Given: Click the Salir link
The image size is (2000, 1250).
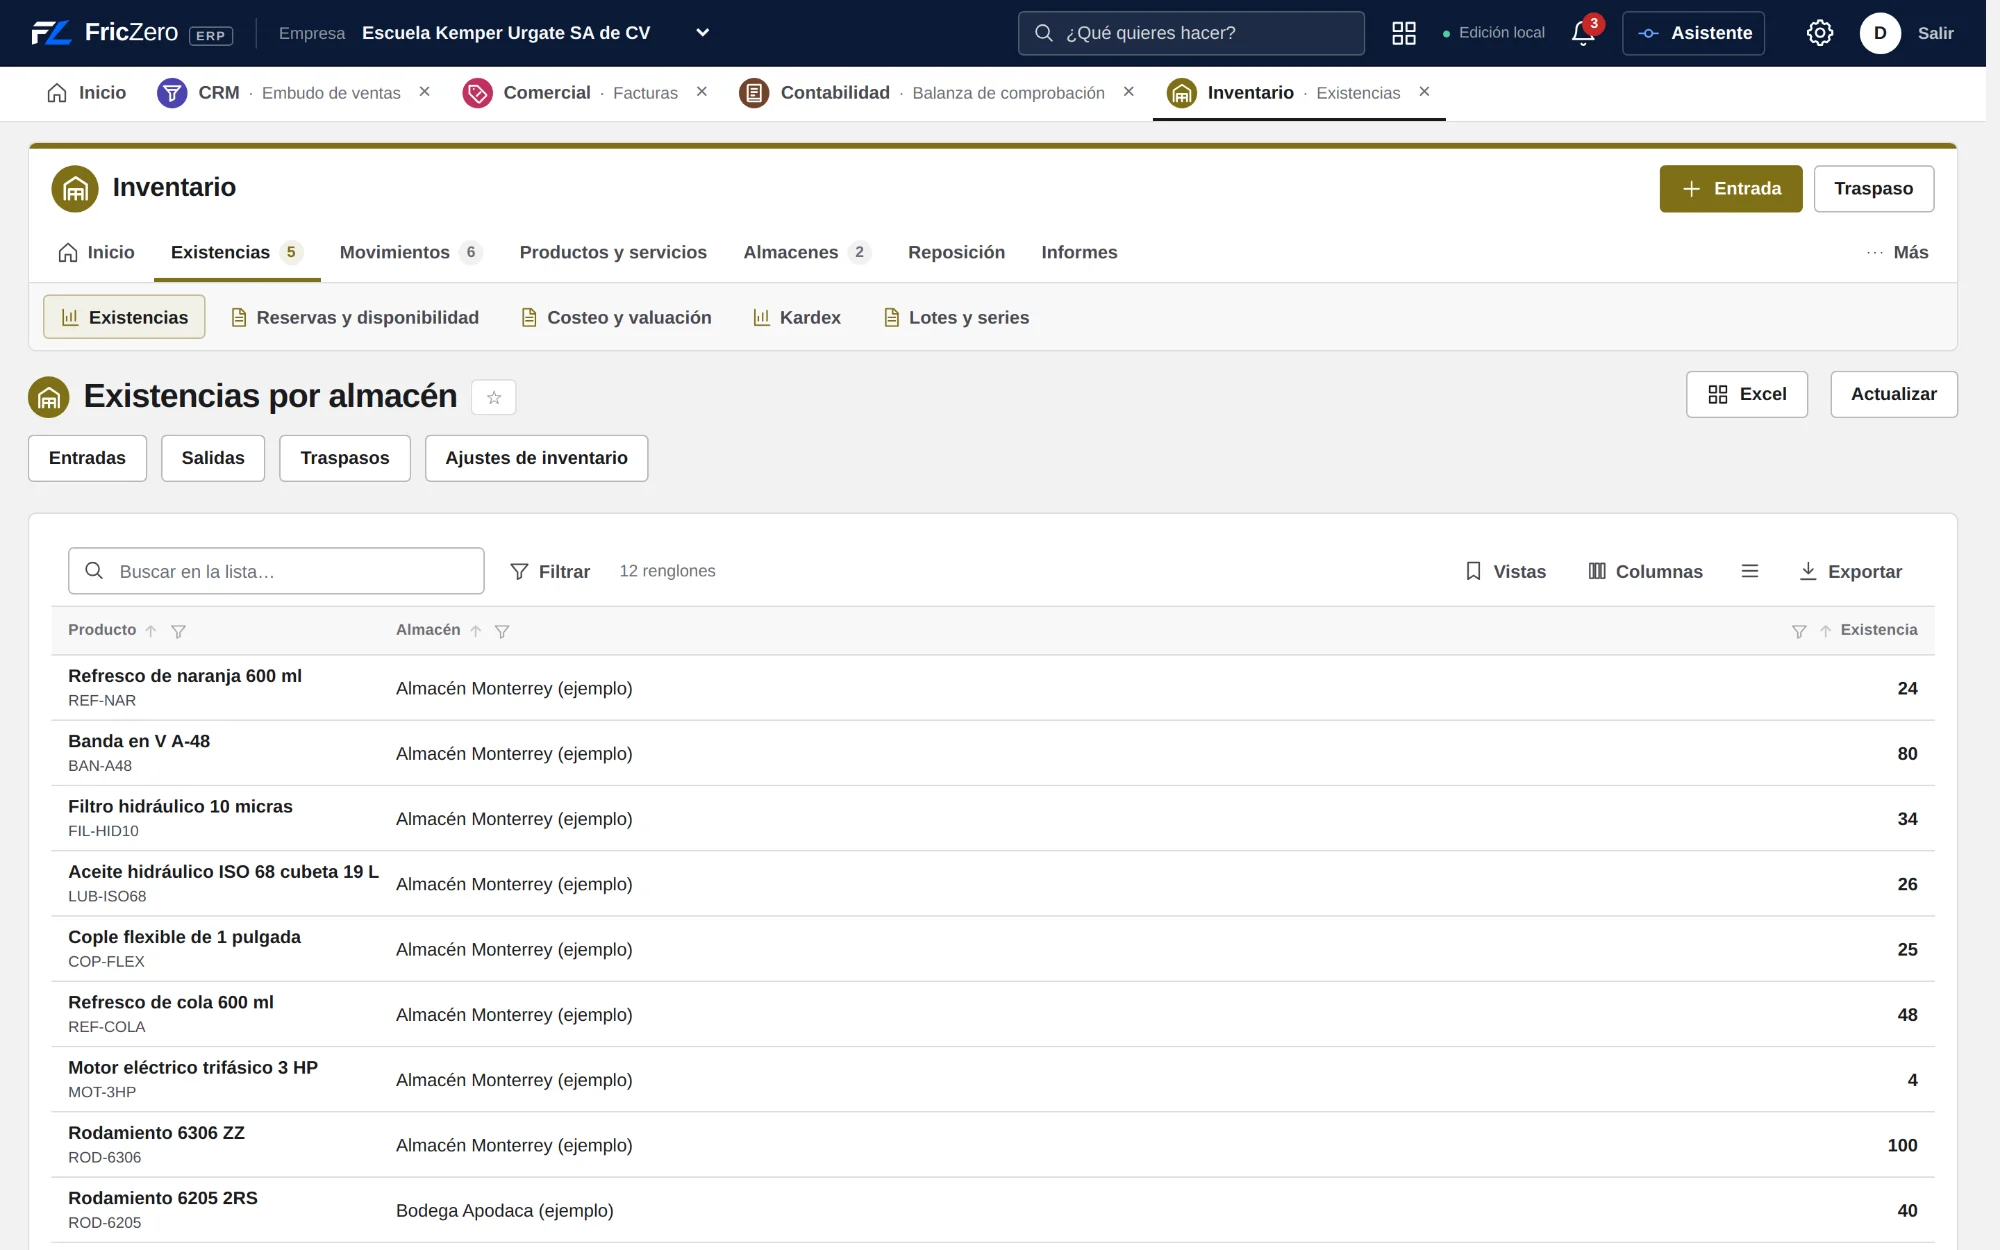Looking at the screenshot, I should click(x=1936, y=33).
